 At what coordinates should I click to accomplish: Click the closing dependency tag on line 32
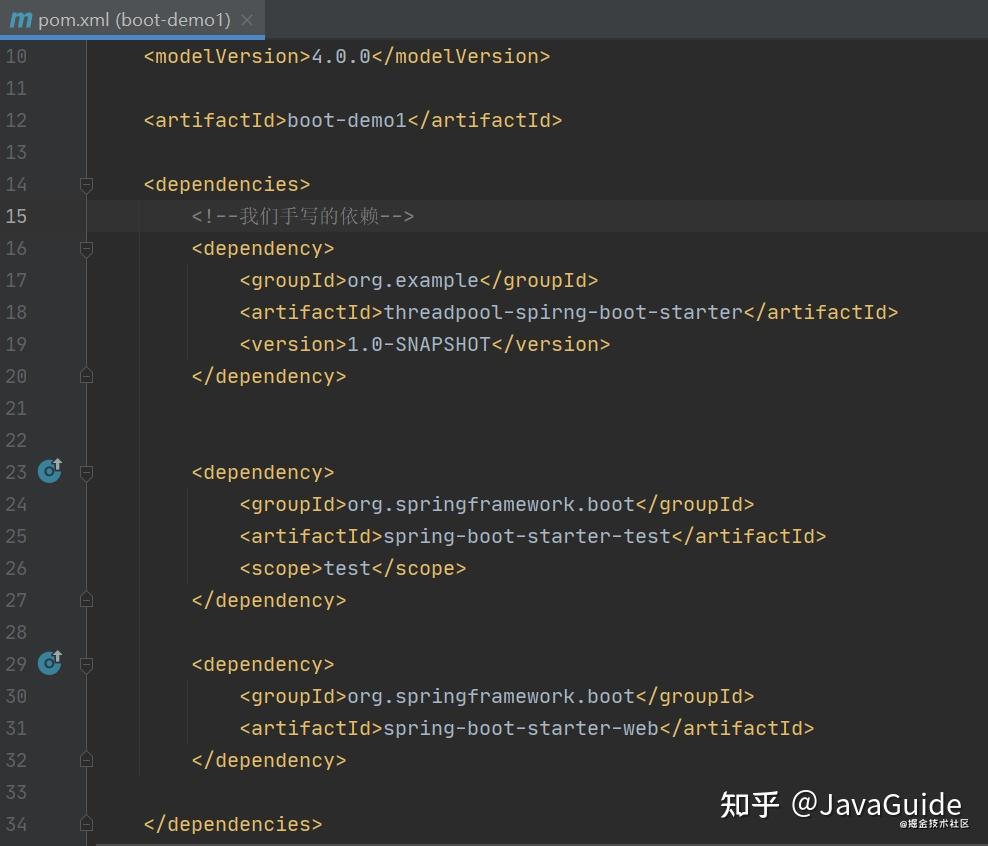click(269, 760)
